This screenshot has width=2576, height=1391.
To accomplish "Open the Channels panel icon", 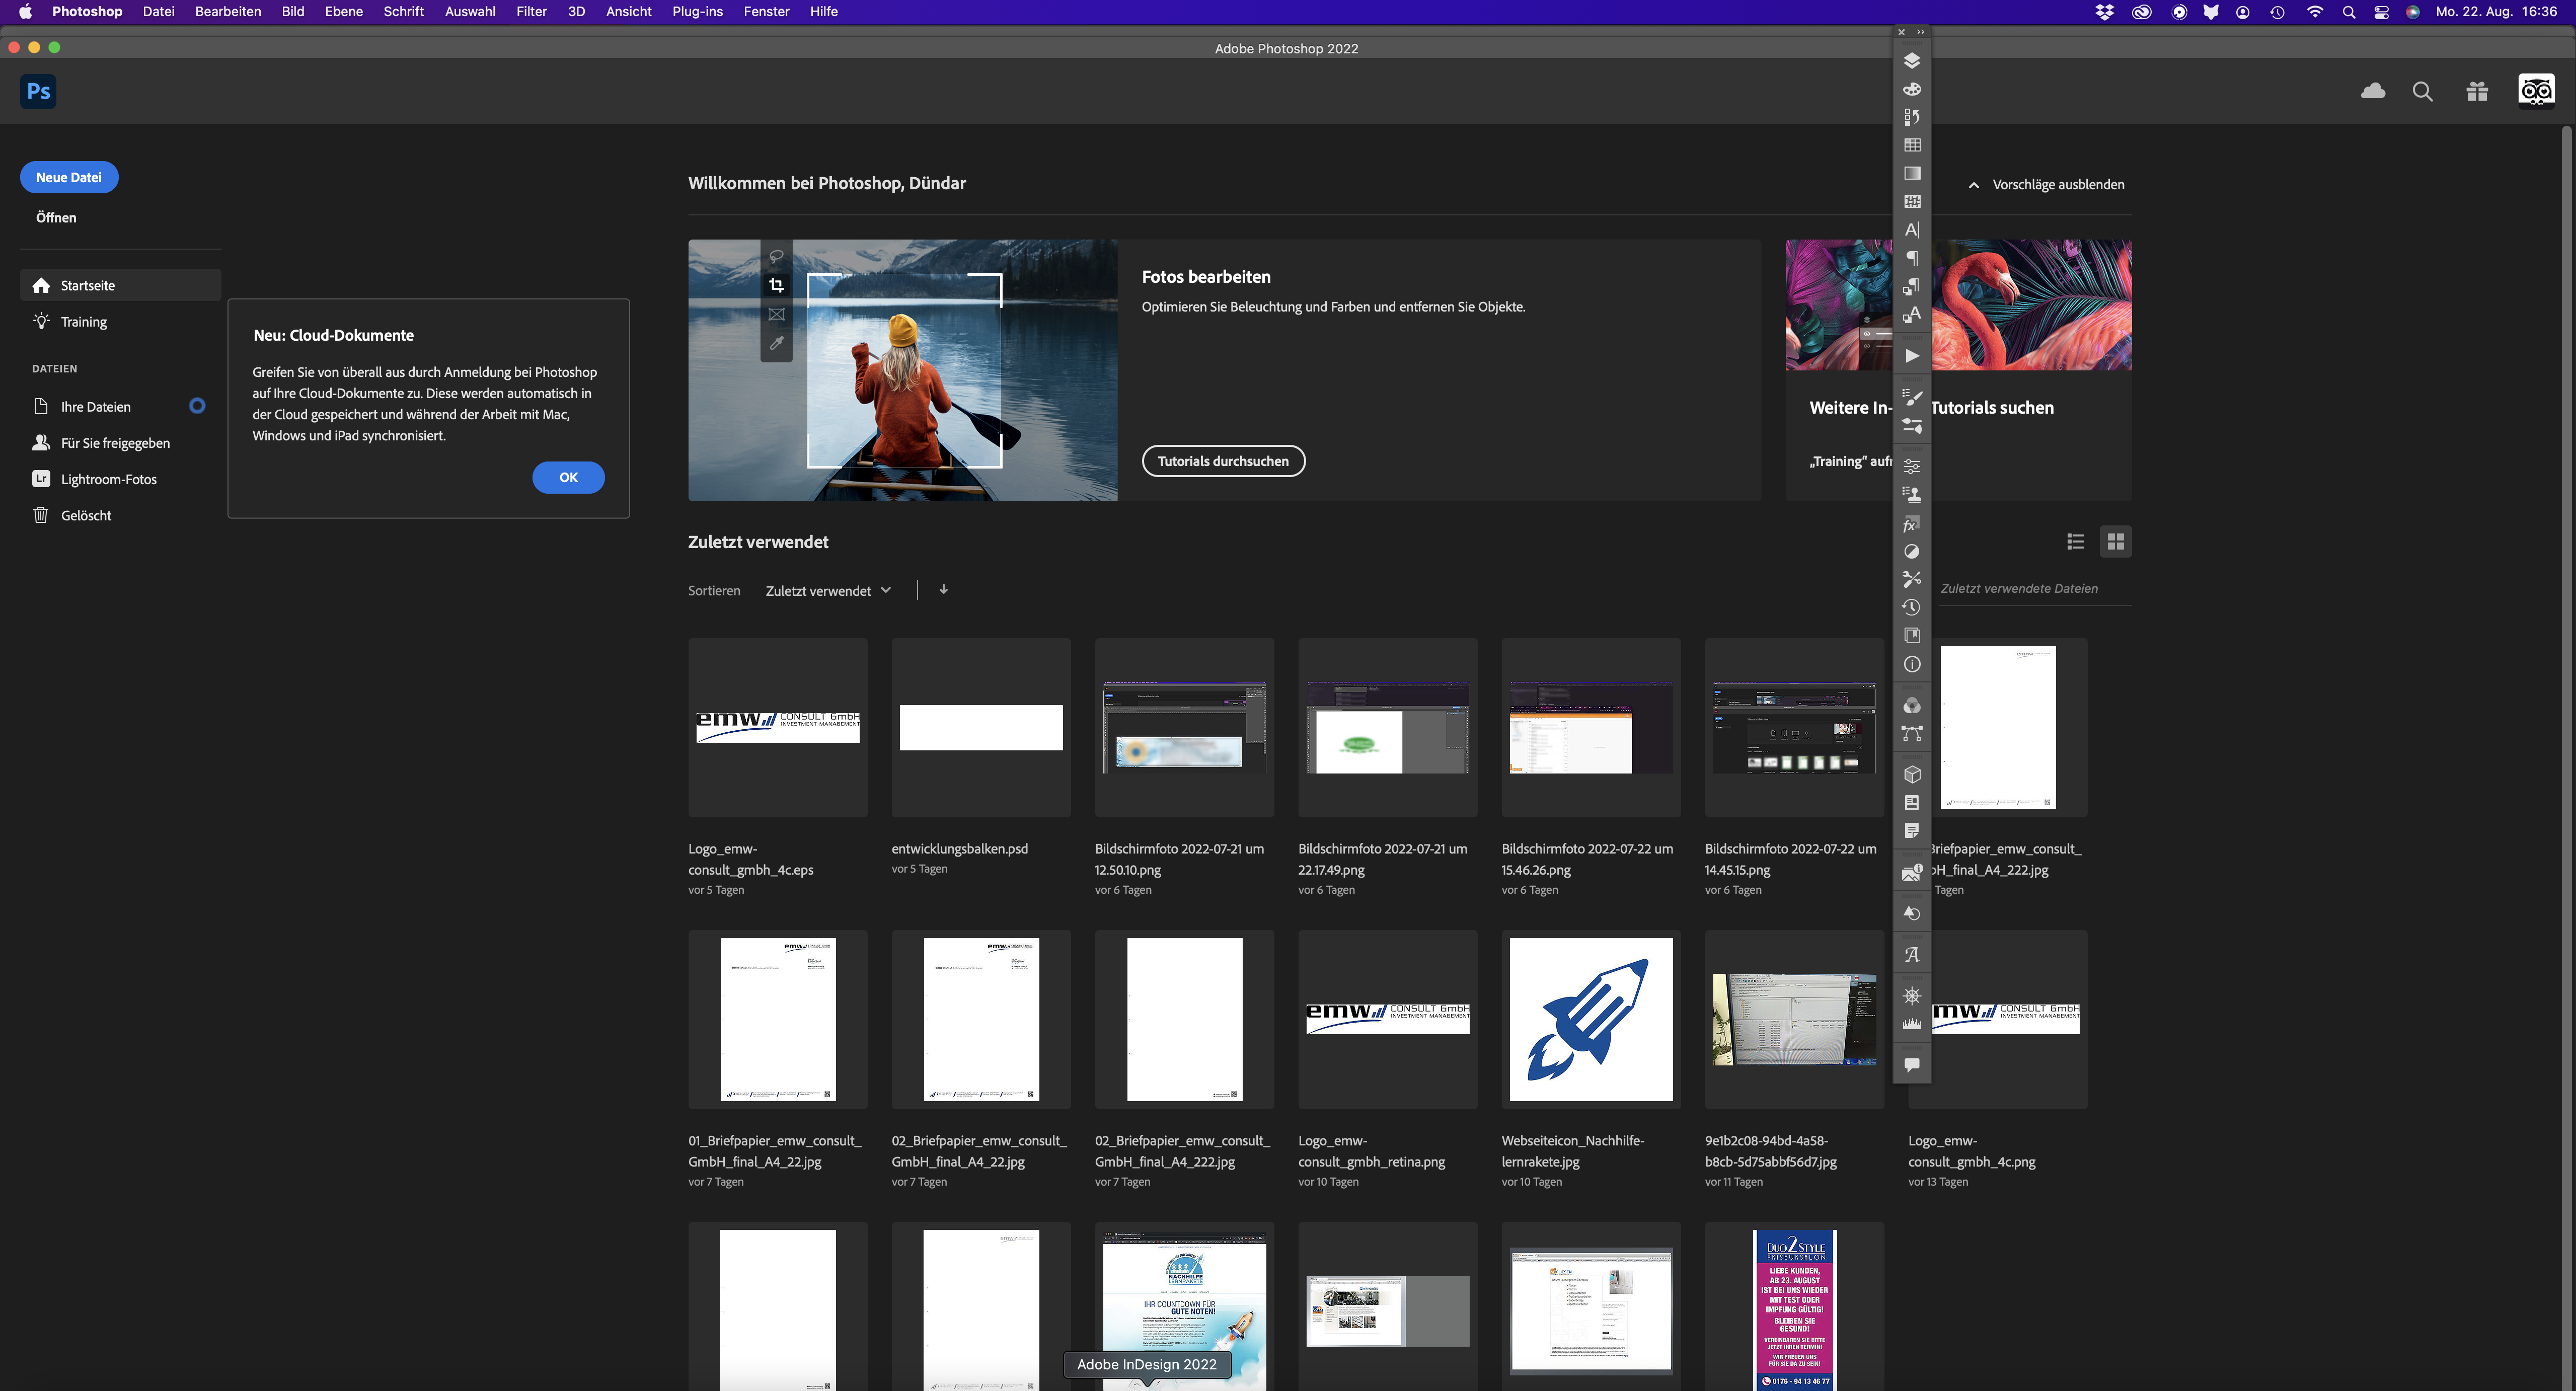I will click(x=1911, y=705).
